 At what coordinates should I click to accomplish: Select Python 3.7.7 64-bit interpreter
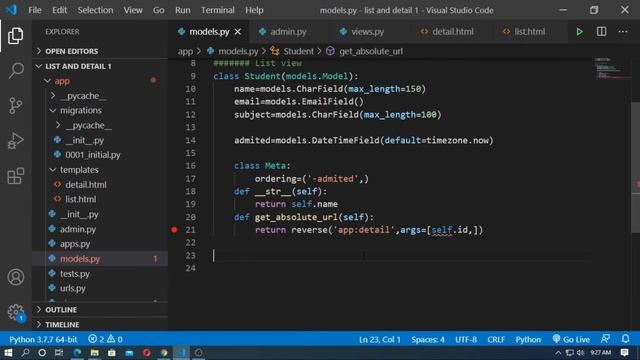coord(43,339)
